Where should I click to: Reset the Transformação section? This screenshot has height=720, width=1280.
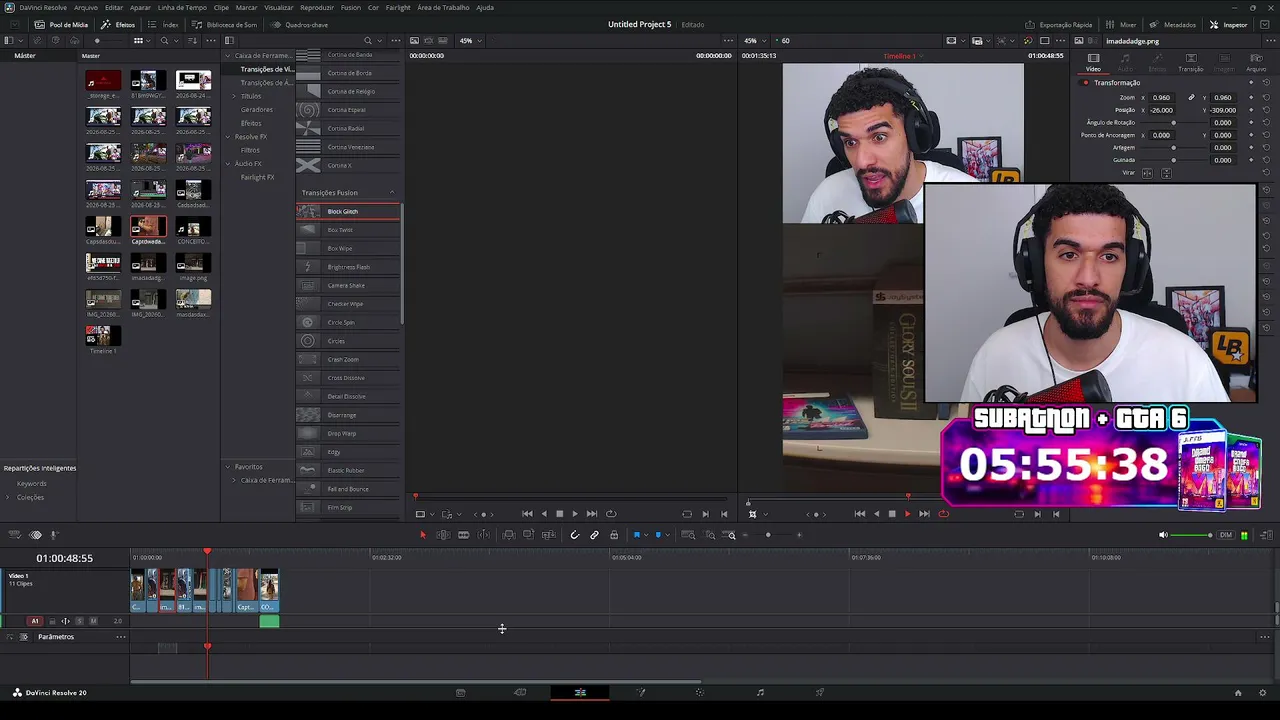coord(1266,82)
